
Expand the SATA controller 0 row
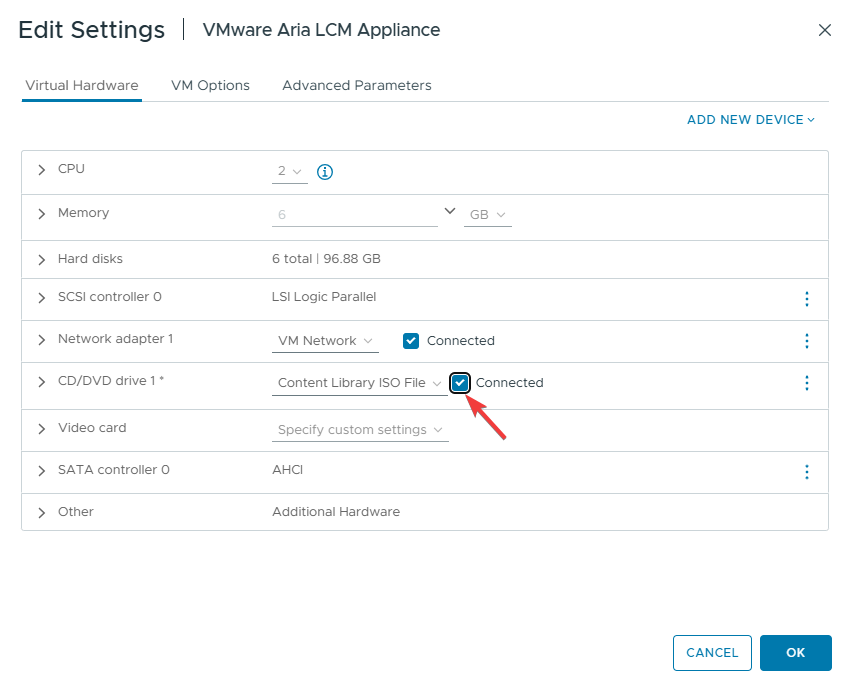[42, 471]
